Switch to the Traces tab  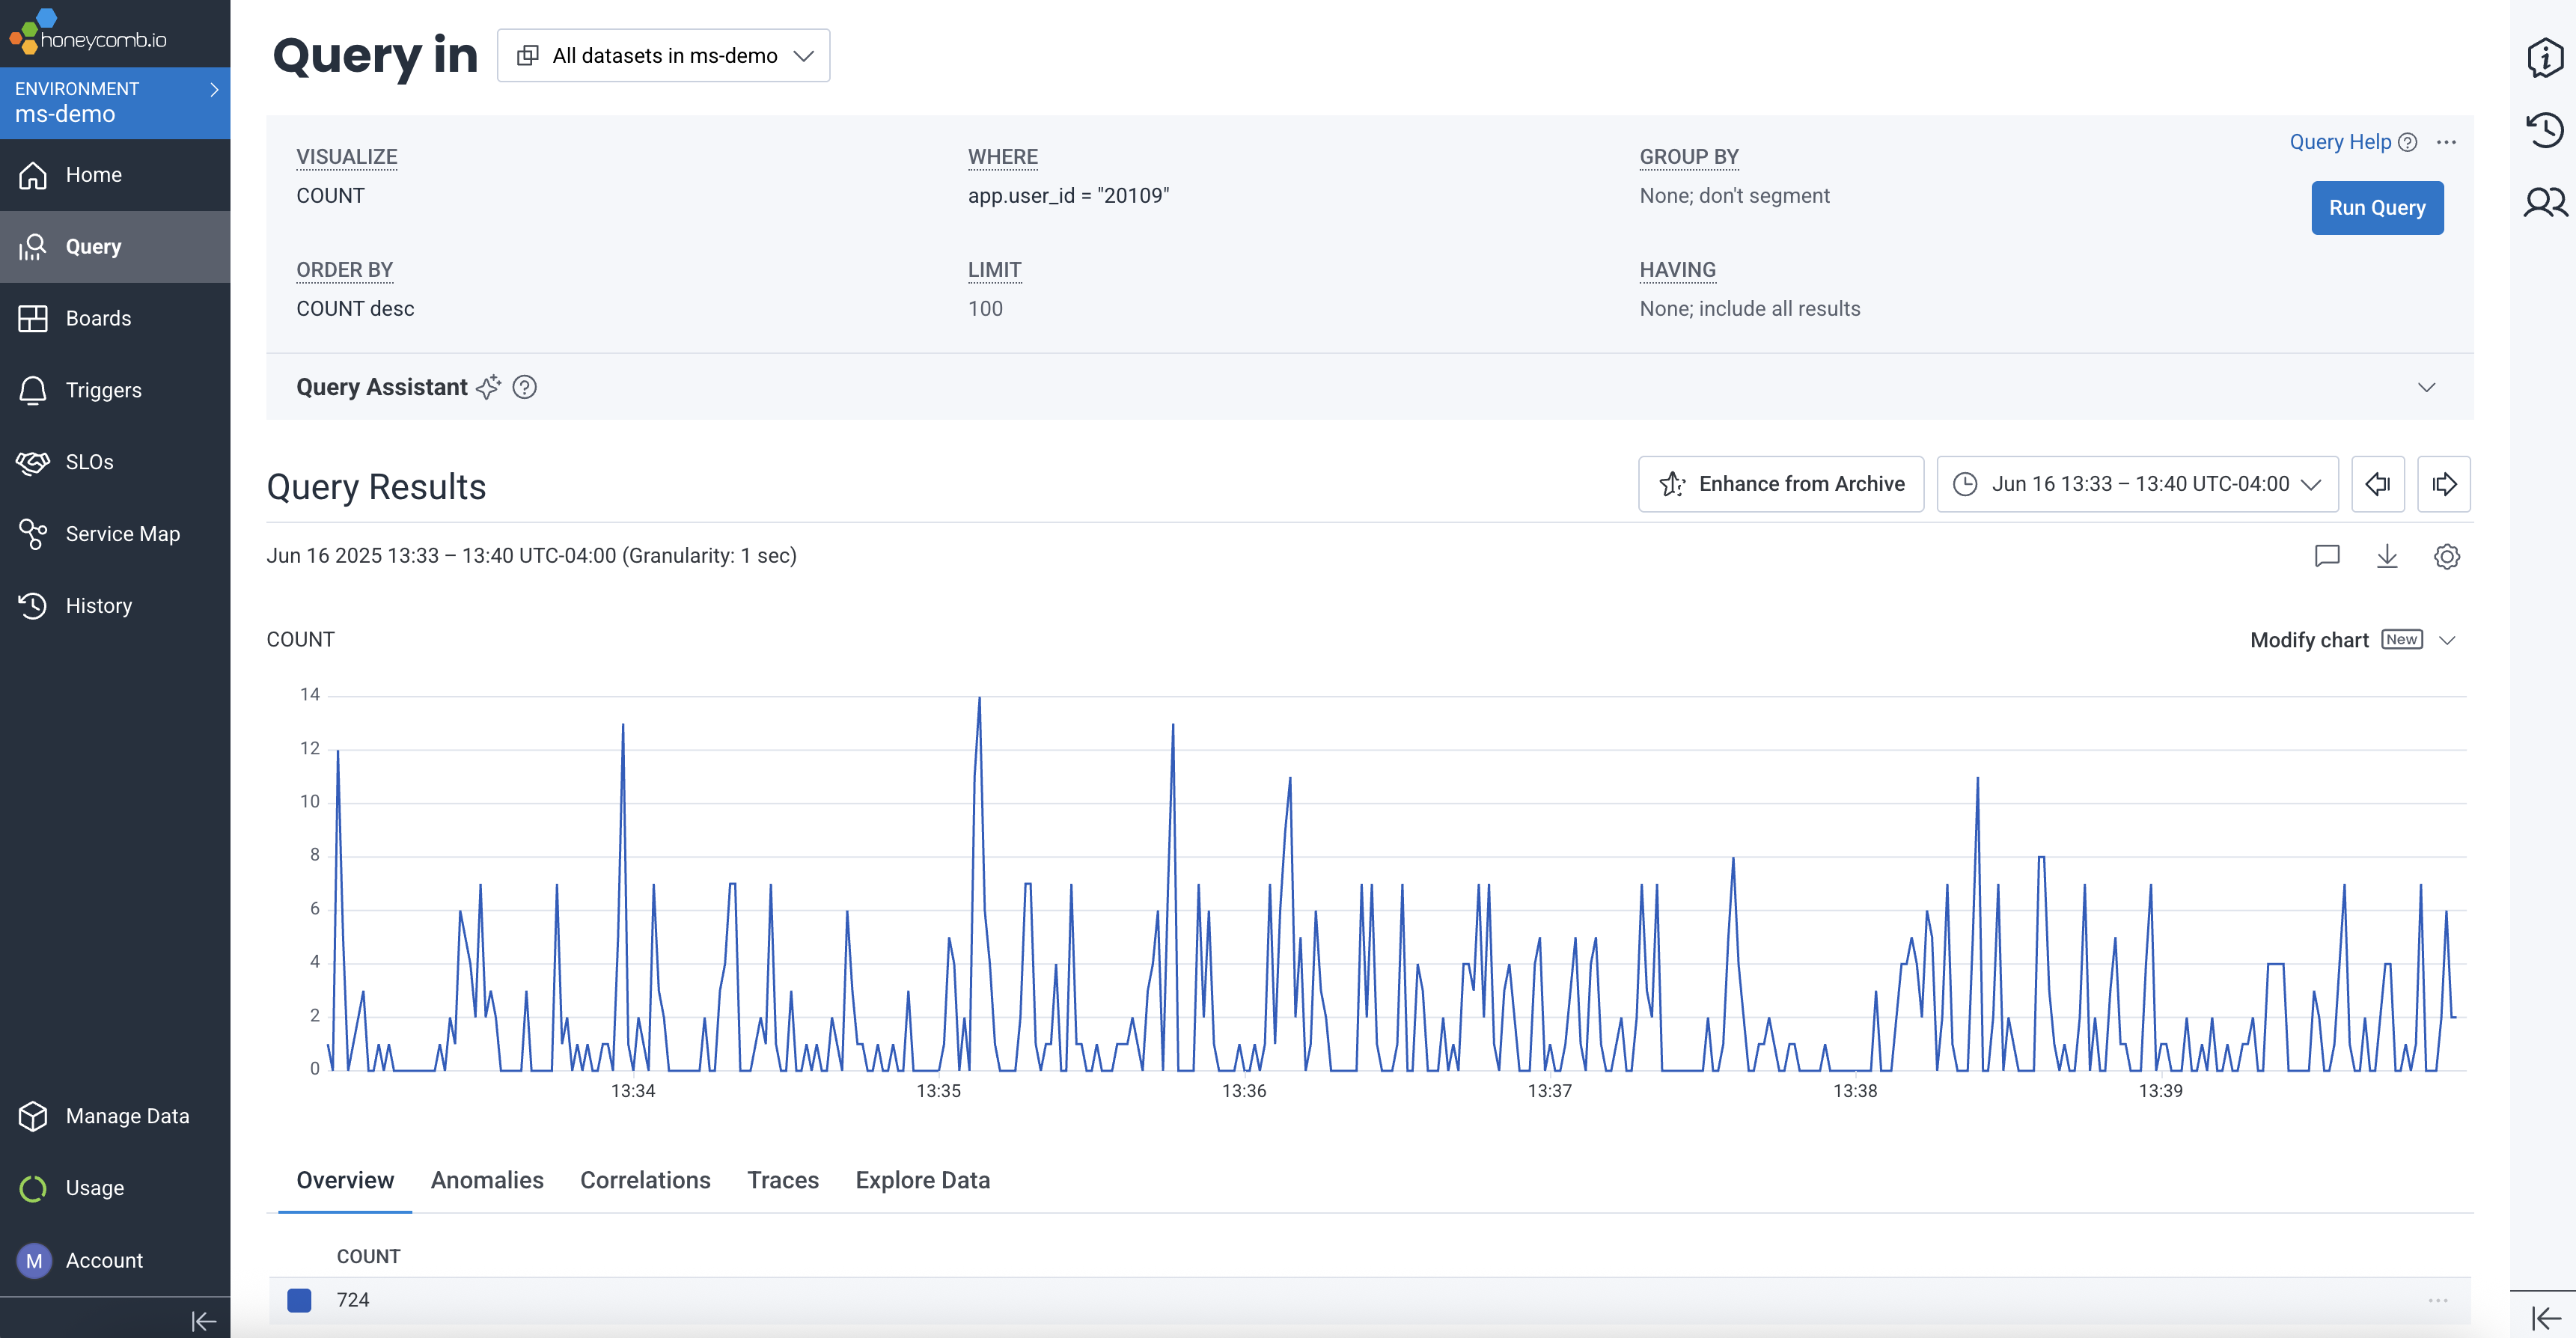point(783,1181)
